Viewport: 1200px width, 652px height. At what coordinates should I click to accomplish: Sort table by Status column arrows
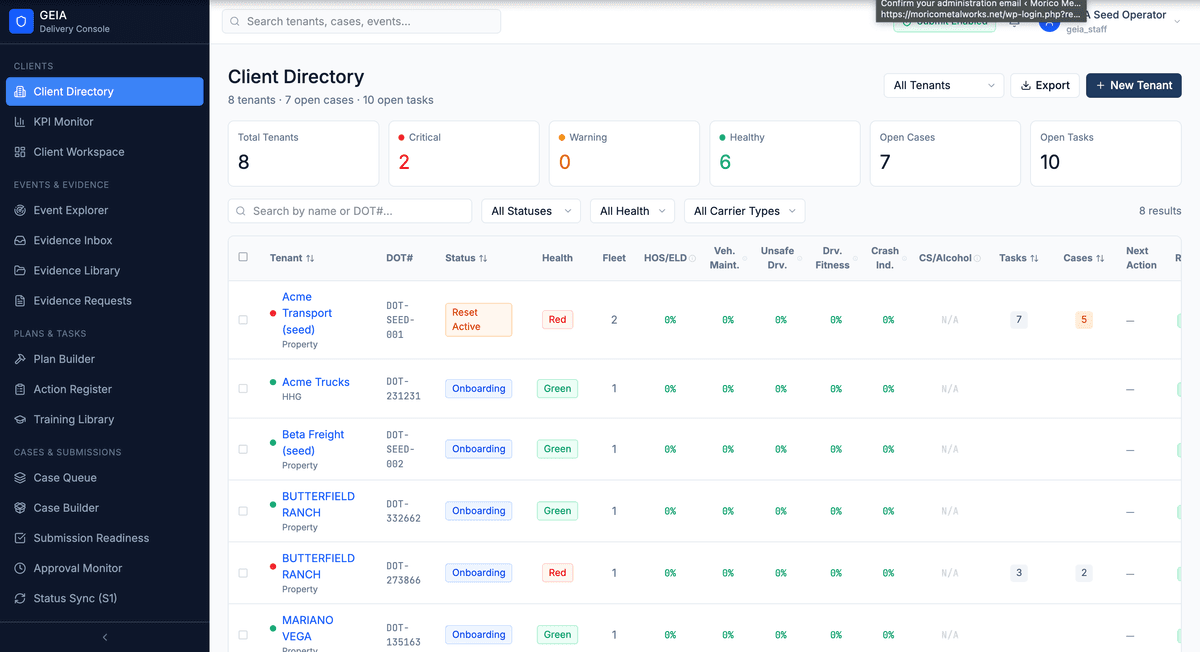click(x=484, y=258)
